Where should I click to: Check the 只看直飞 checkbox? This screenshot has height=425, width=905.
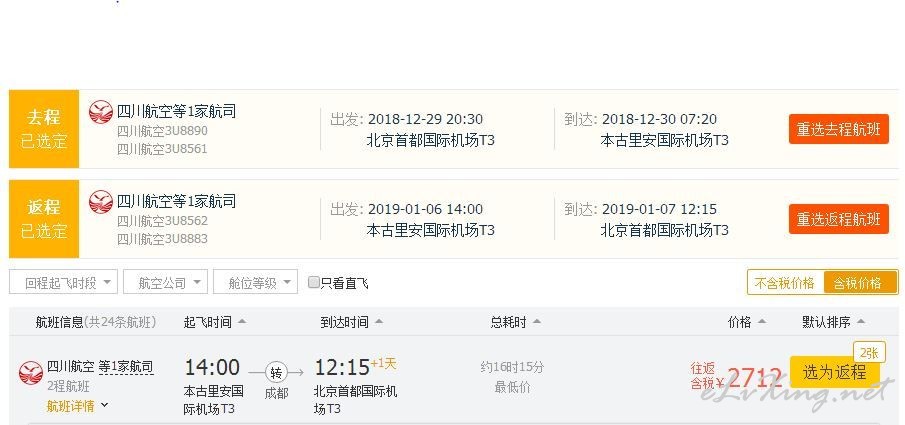313,282
